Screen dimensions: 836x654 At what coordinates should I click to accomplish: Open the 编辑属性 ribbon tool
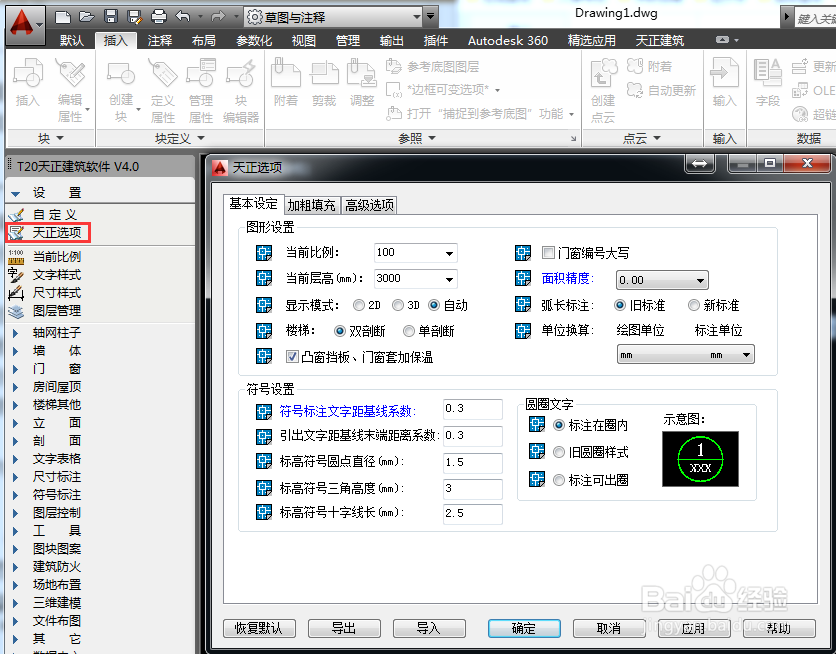point(70,91)
